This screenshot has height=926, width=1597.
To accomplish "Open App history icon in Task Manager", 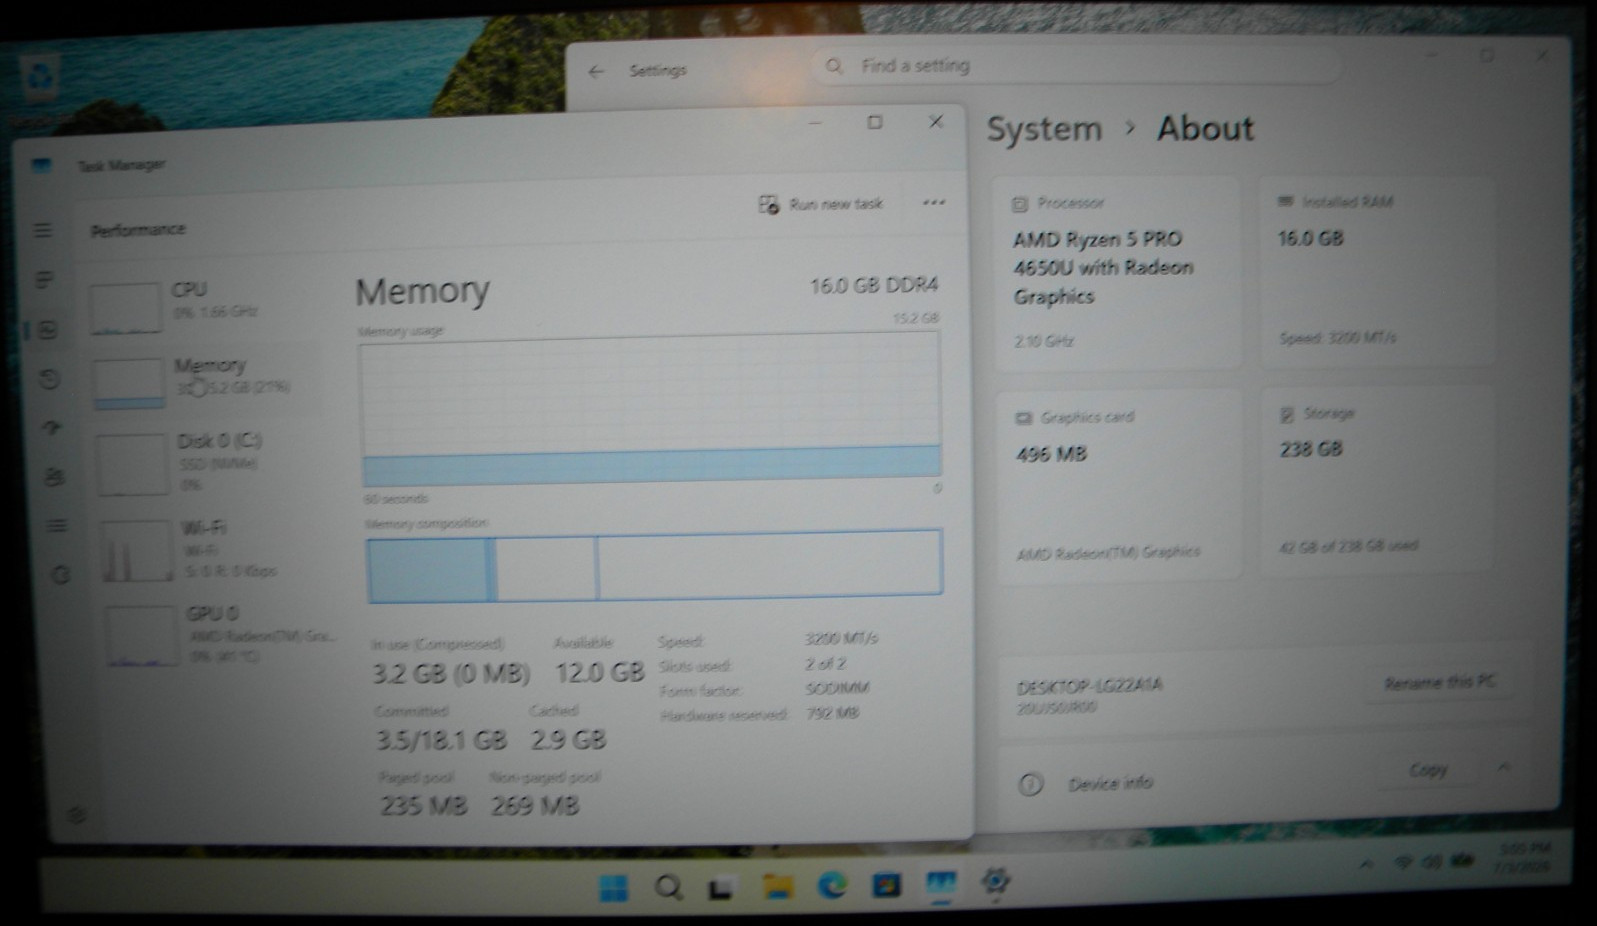I will pyautogui.click(x=49, y=379).
